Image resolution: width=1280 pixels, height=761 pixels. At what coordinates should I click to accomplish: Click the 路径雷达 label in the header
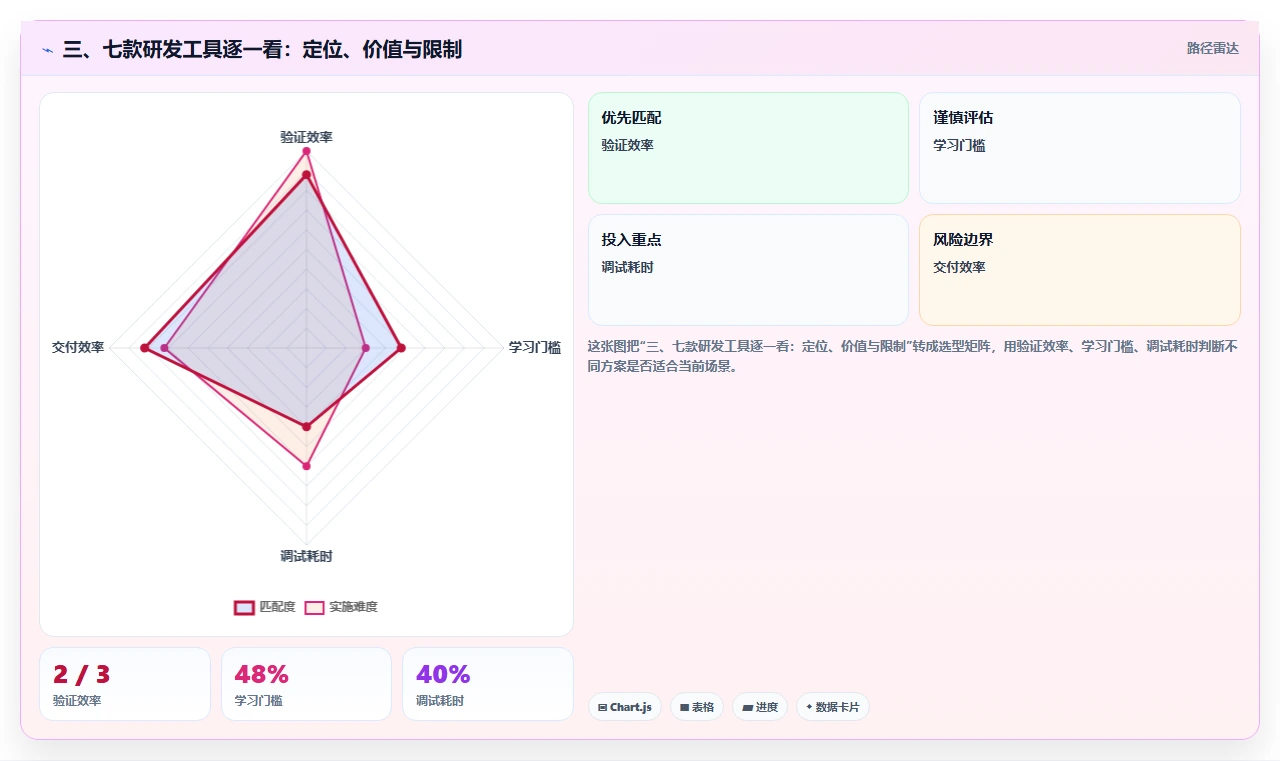pos(1212,48)
